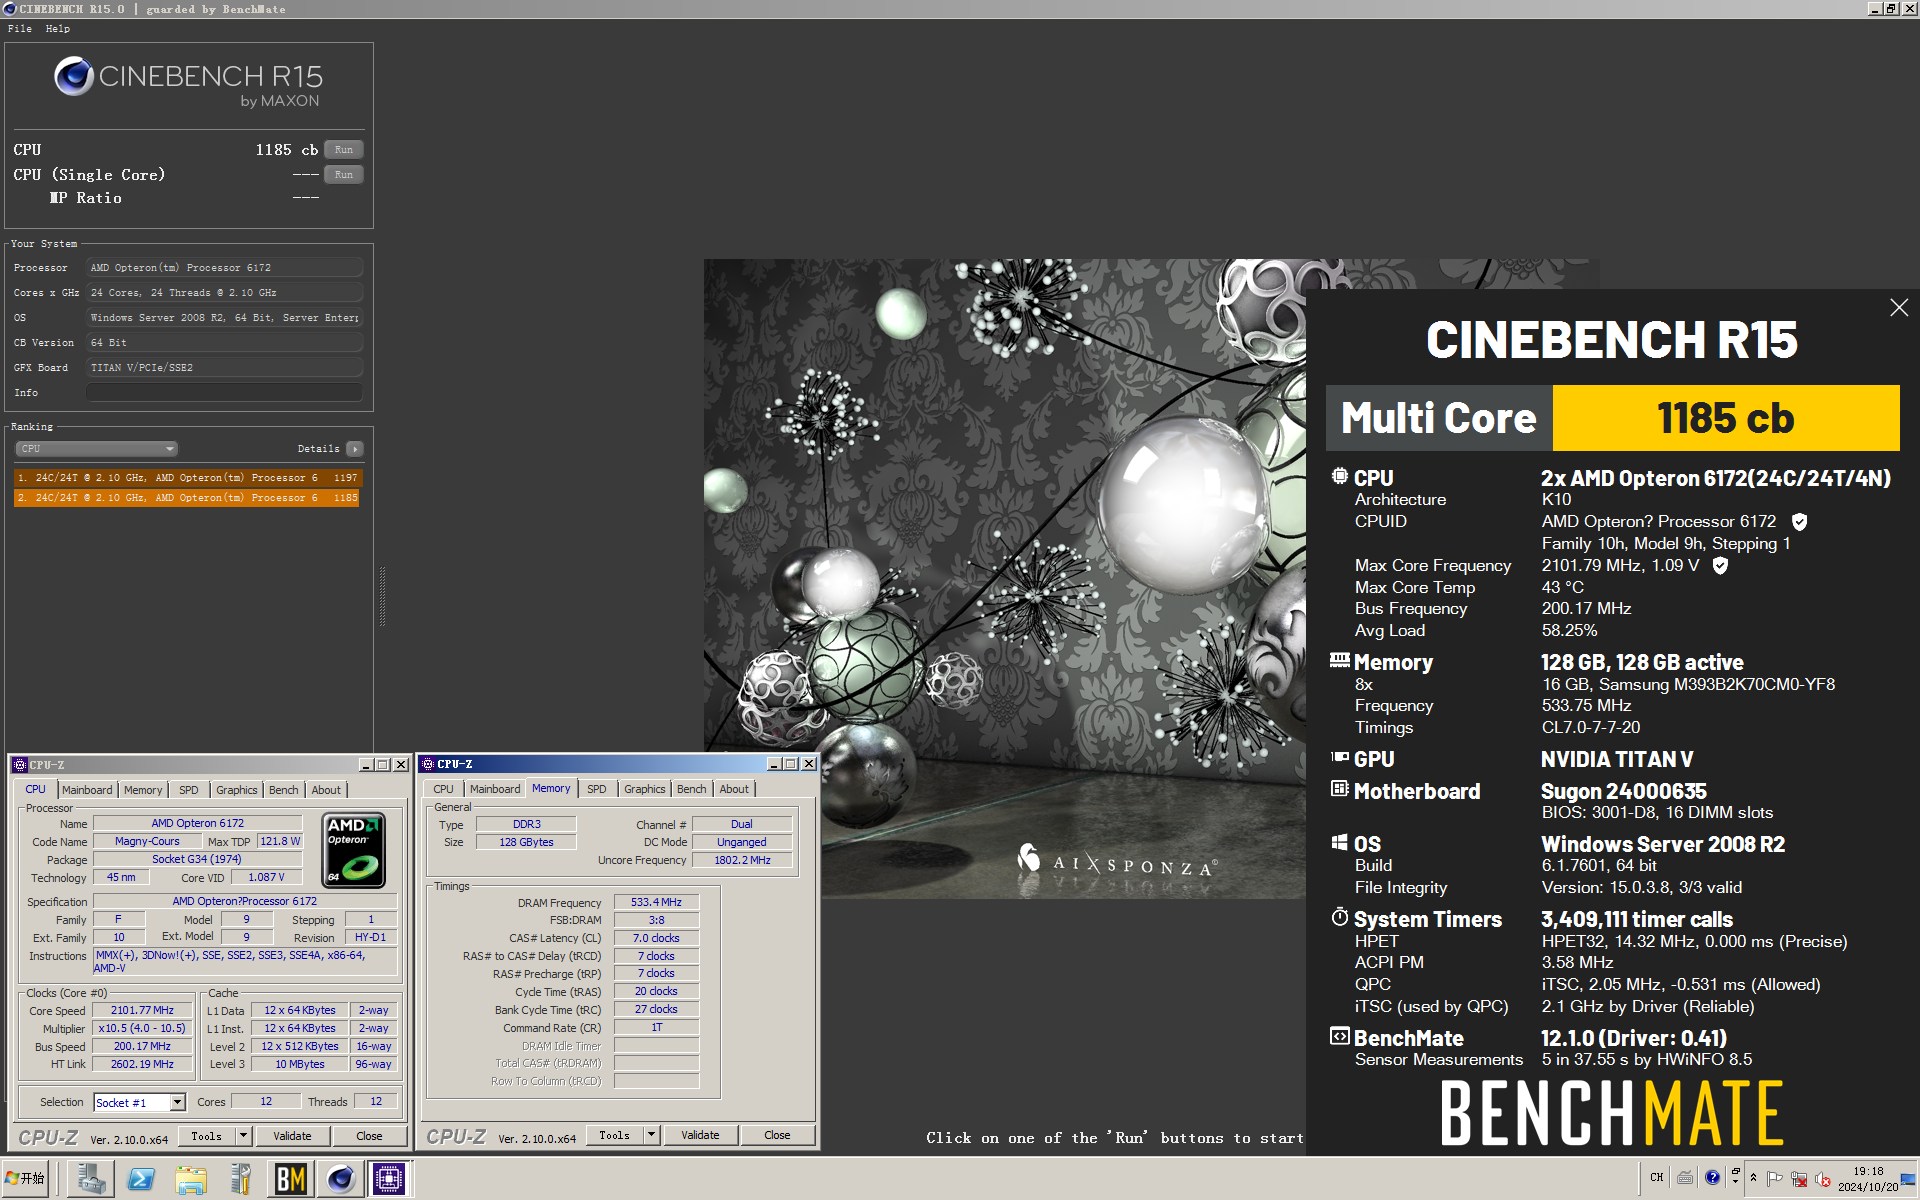Open the Start menu button
1920x1200 pixels.
click(x=25, y=1179)
